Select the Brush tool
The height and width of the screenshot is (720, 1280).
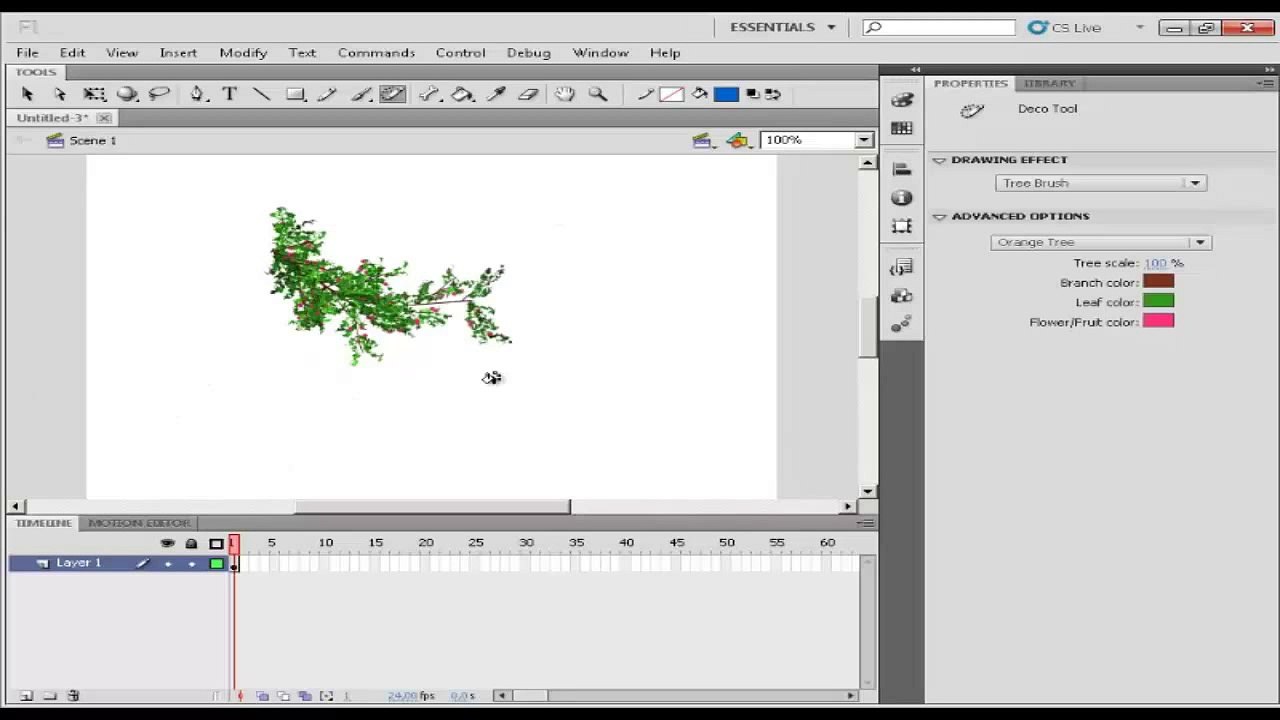point(361,94)
